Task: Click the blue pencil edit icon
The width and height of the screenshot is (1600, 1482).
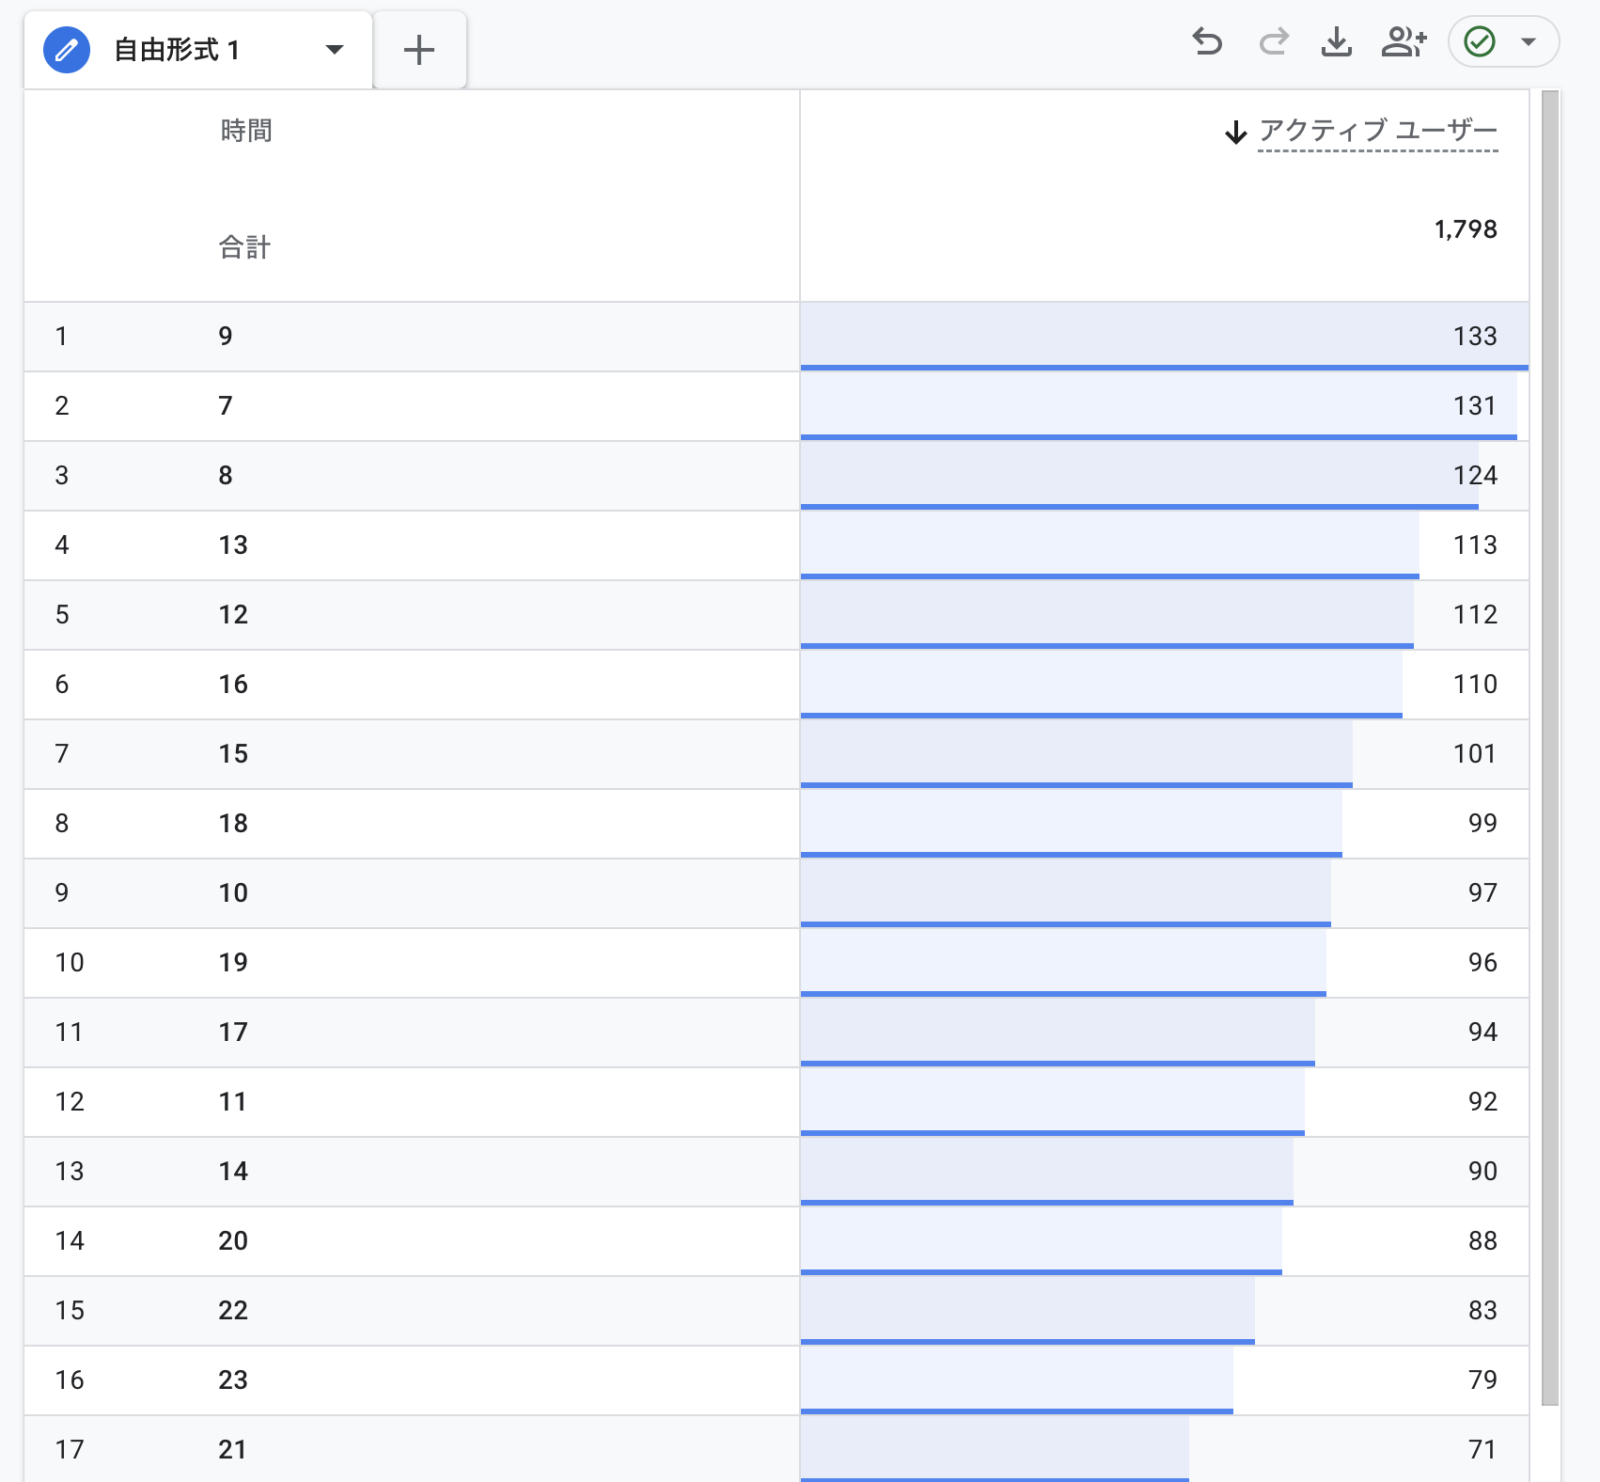Action: [67, 49]
